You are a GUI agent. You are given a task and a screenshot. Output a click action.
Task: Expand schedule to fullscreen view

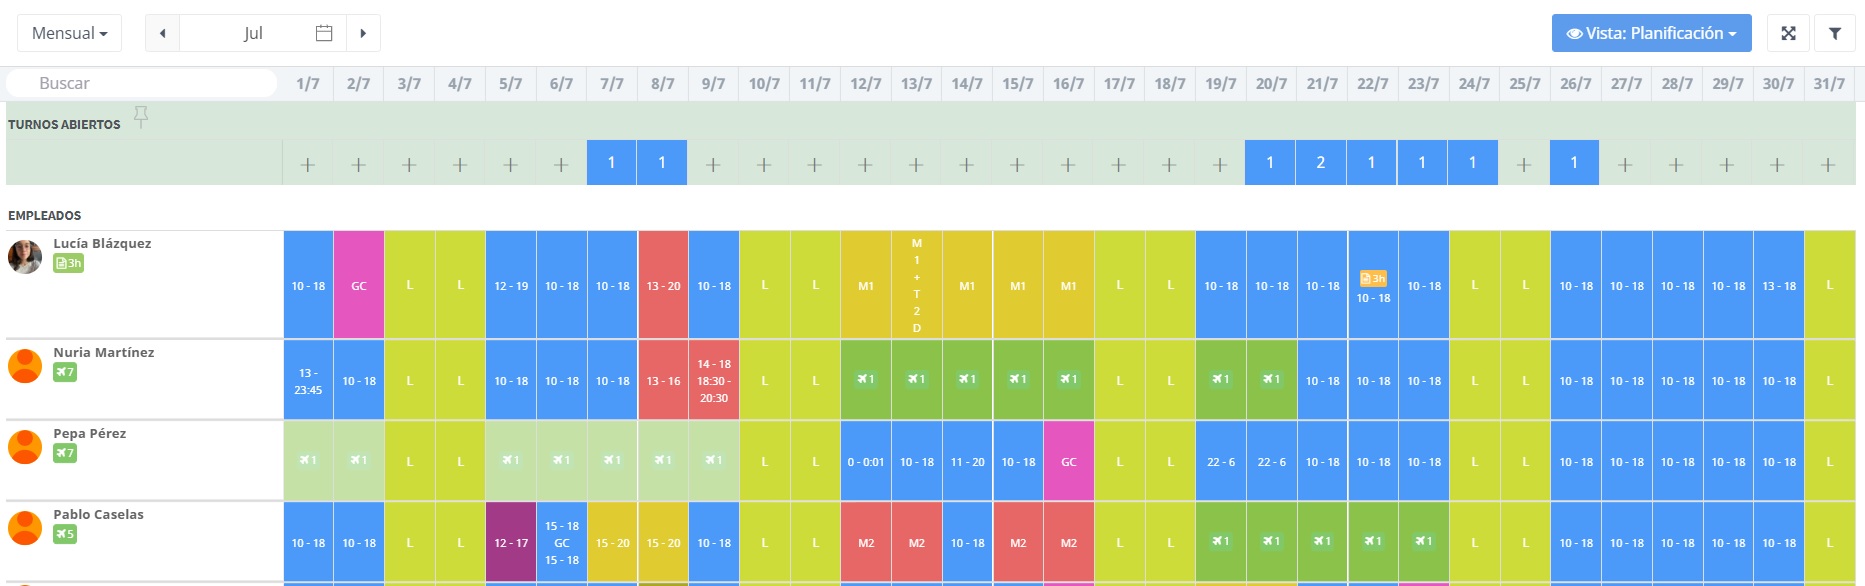[x=1789, y=33]
